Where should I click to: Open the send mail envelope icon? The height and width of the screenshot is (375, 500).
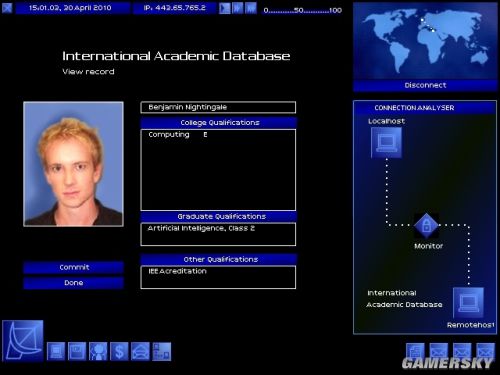(140, 351)
